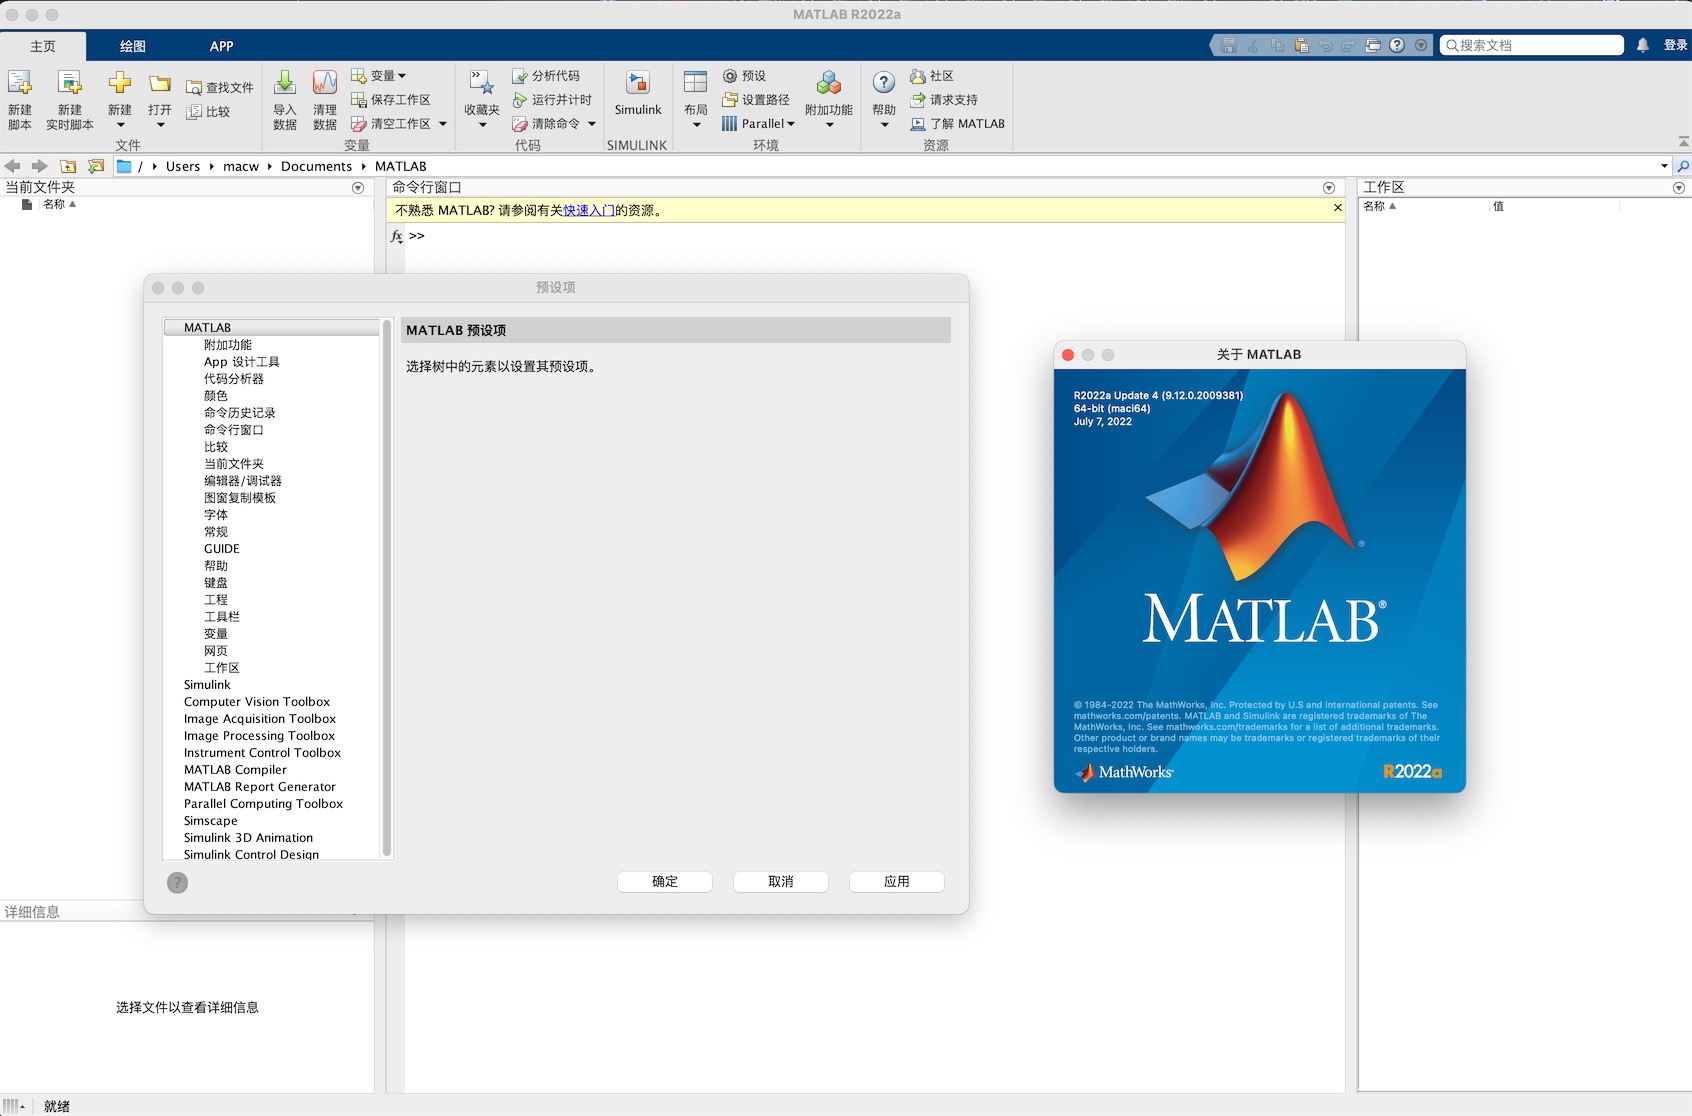Select MATLAB Compiler in preferences tree

235,770
